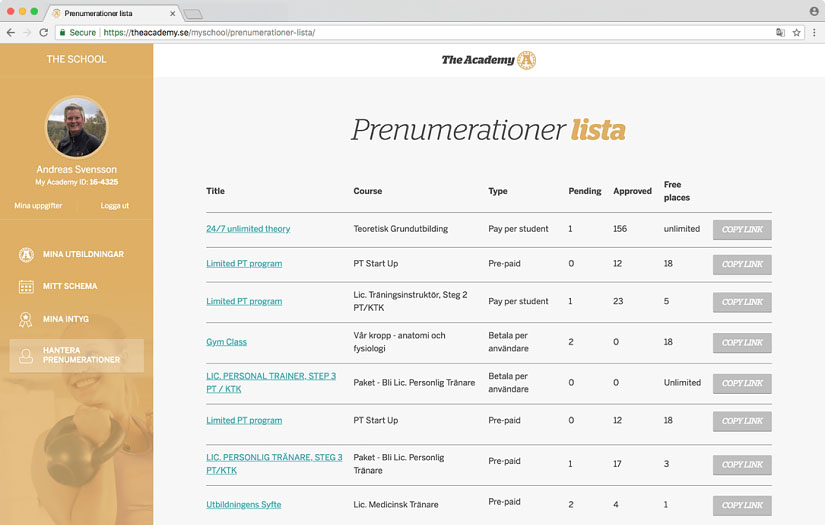Open the Utbildningens Syfte link
The height and width of the screenshot is (525, 825).
[244, 504]
